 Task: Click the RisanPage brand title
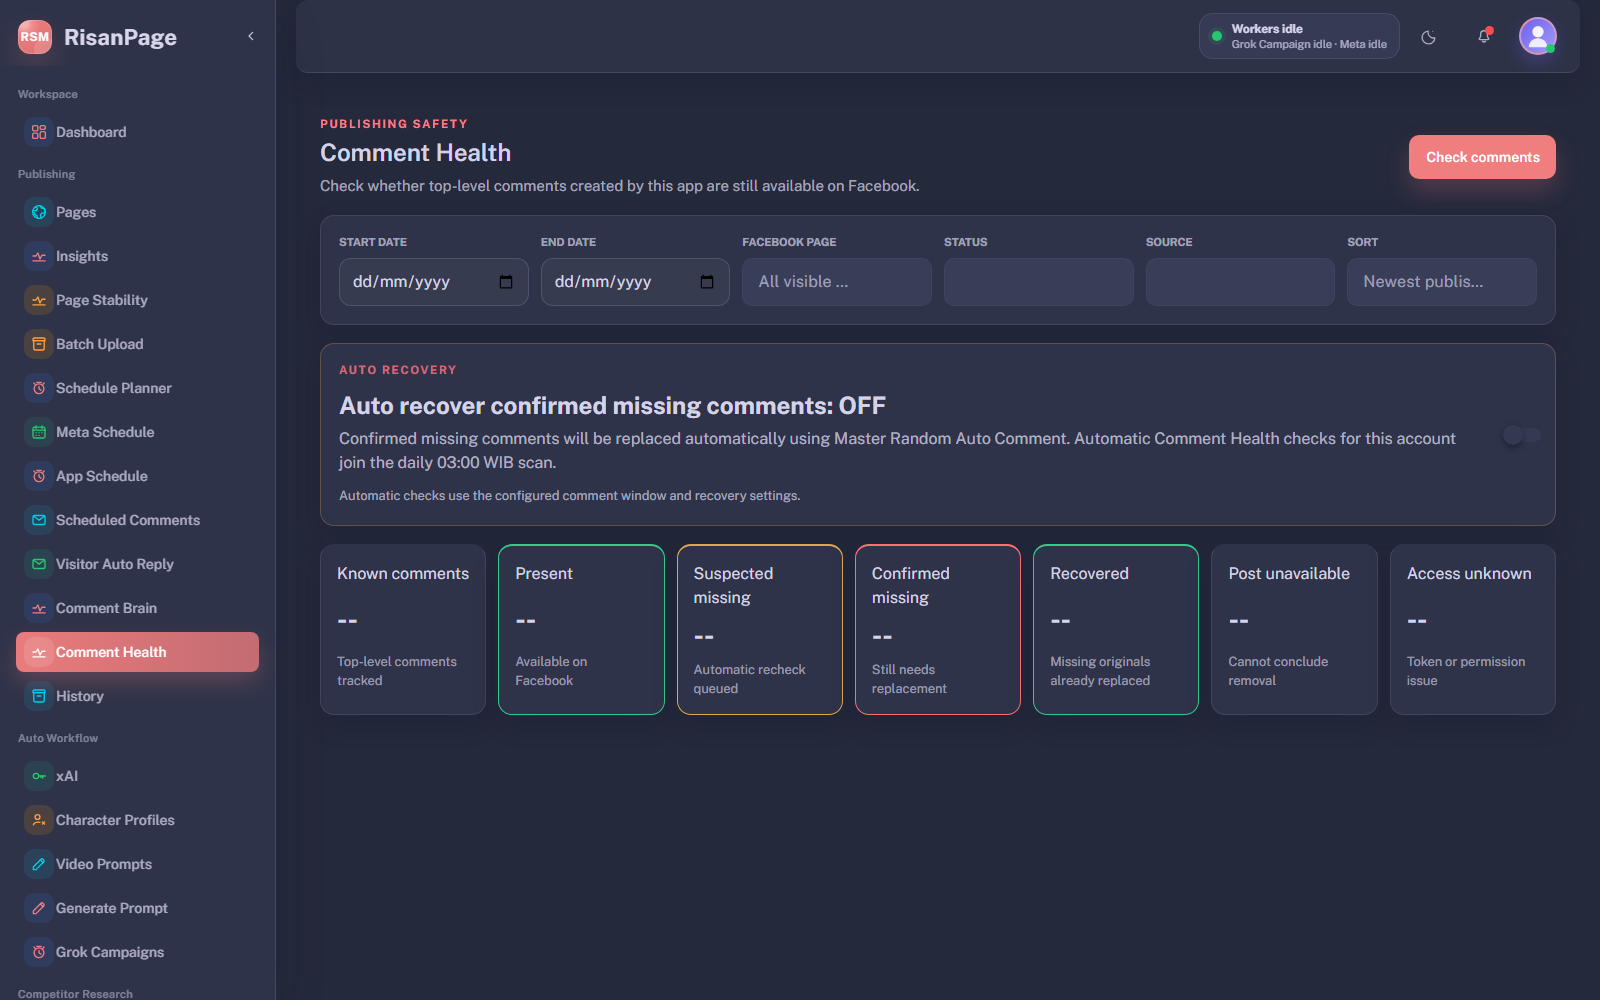120,37
